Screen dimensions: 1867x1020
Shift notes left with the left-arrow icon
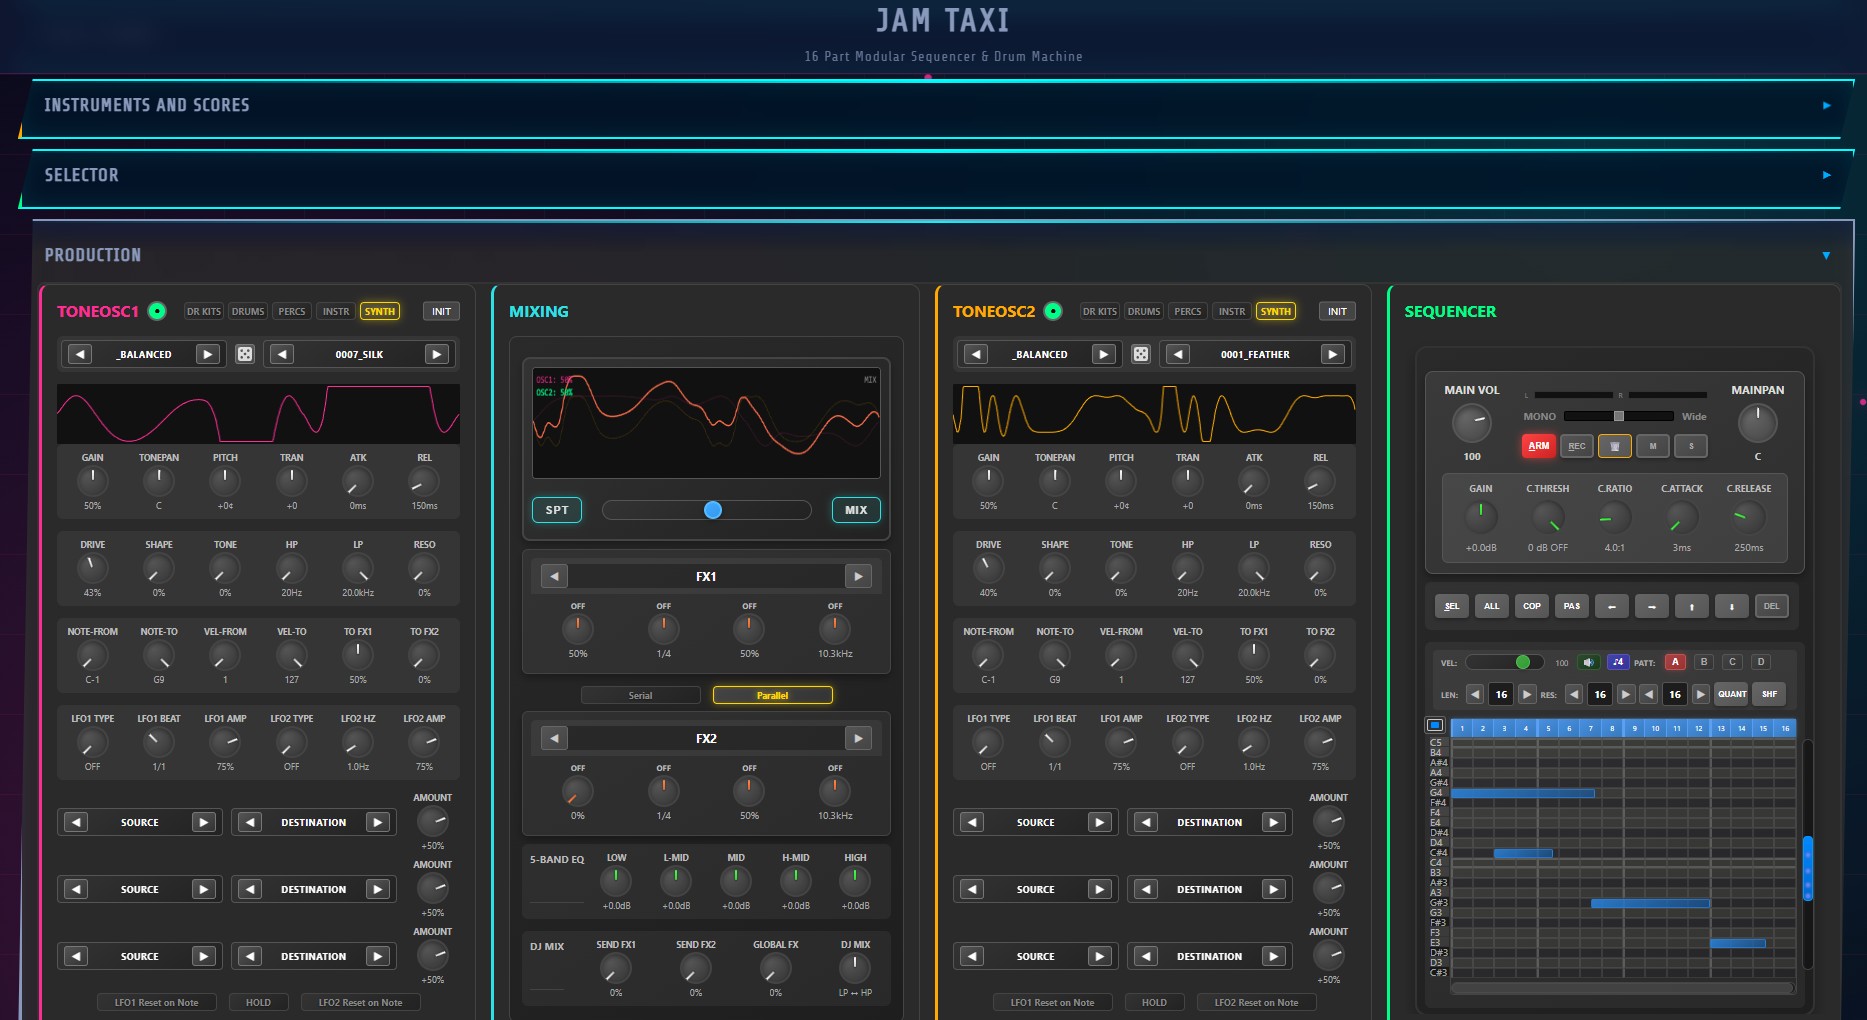1611,606
